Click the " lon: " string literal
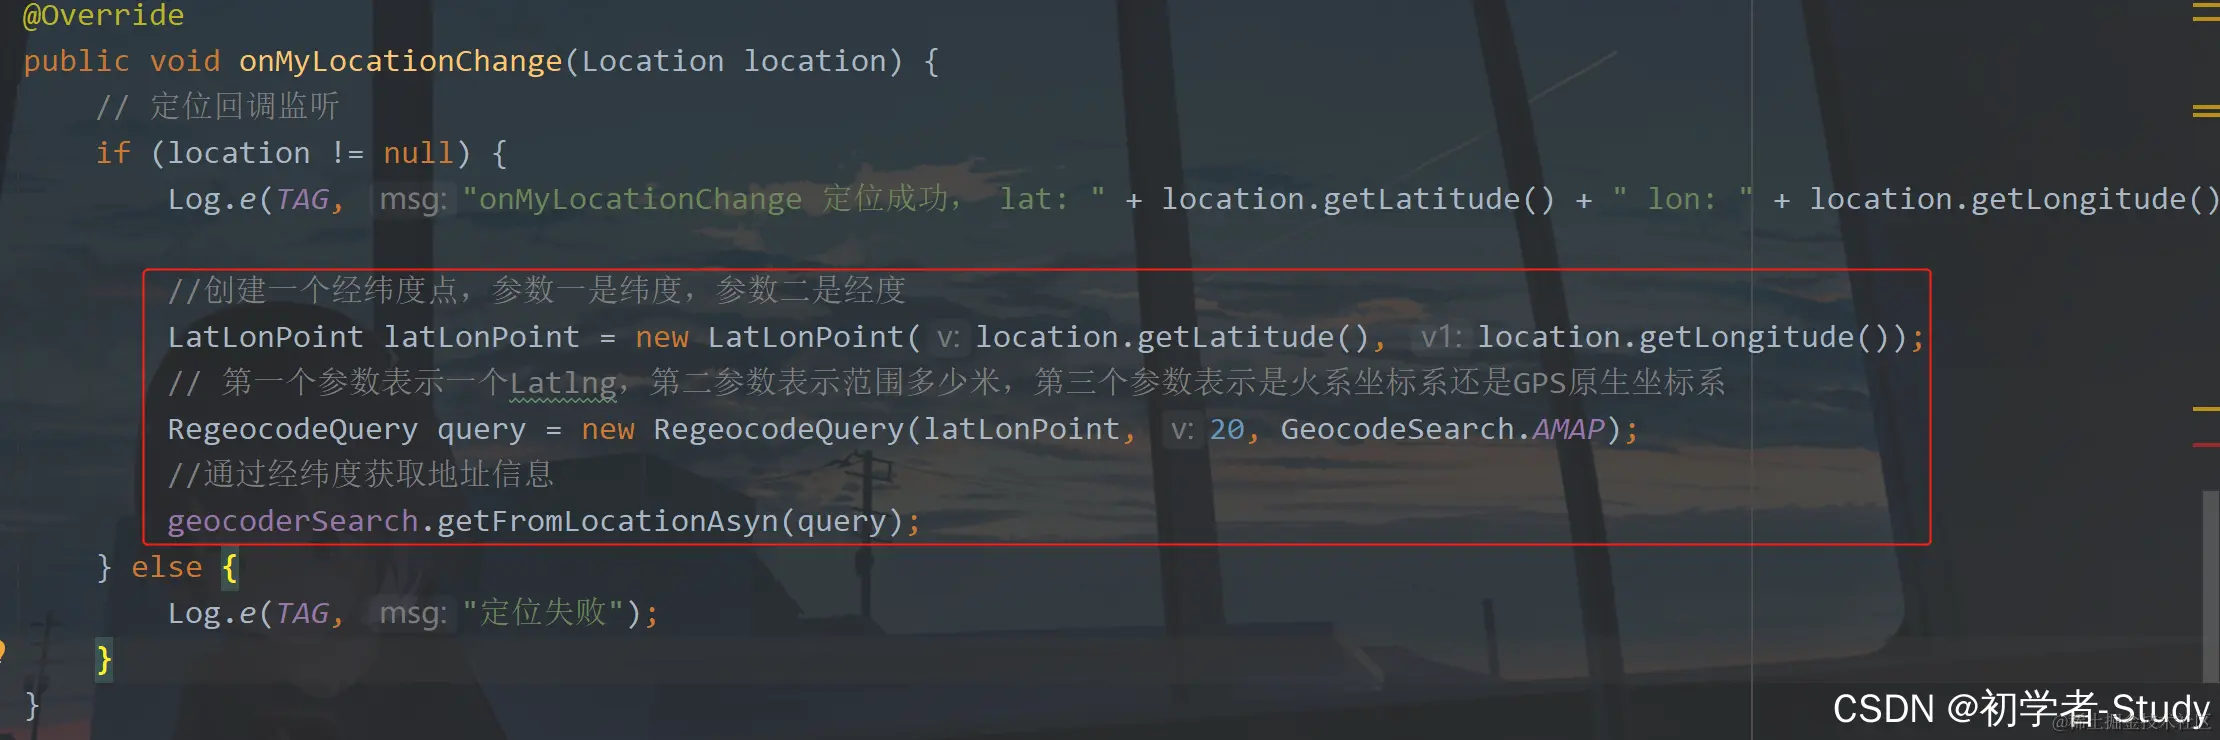Viewport: 2220px width, 740px height. (x=1682, y=199)
